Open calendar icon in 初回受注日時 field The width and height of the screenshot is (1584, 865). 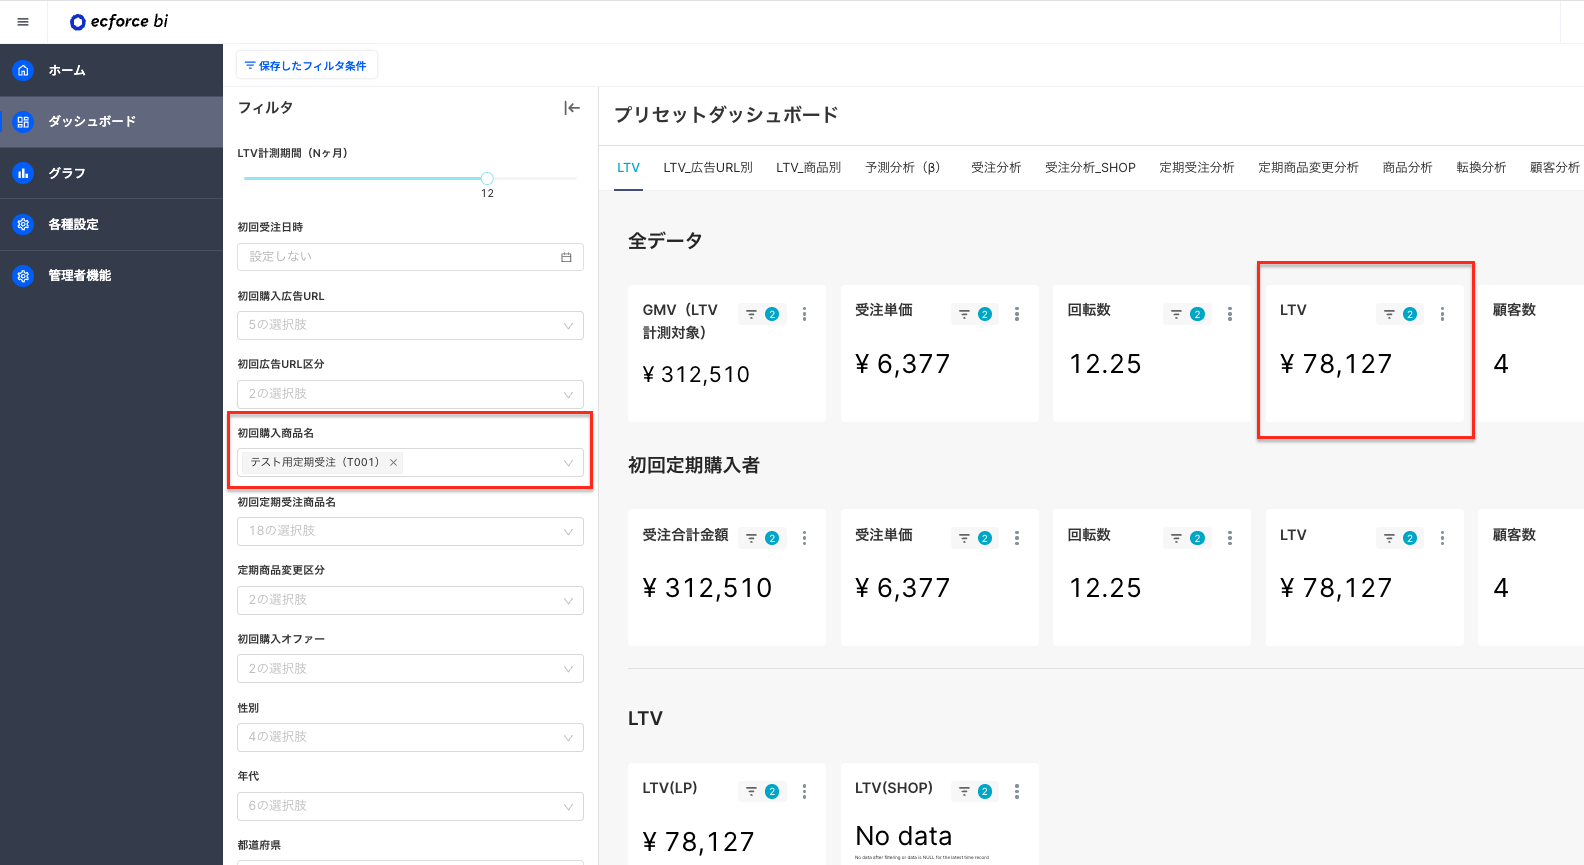566,257
